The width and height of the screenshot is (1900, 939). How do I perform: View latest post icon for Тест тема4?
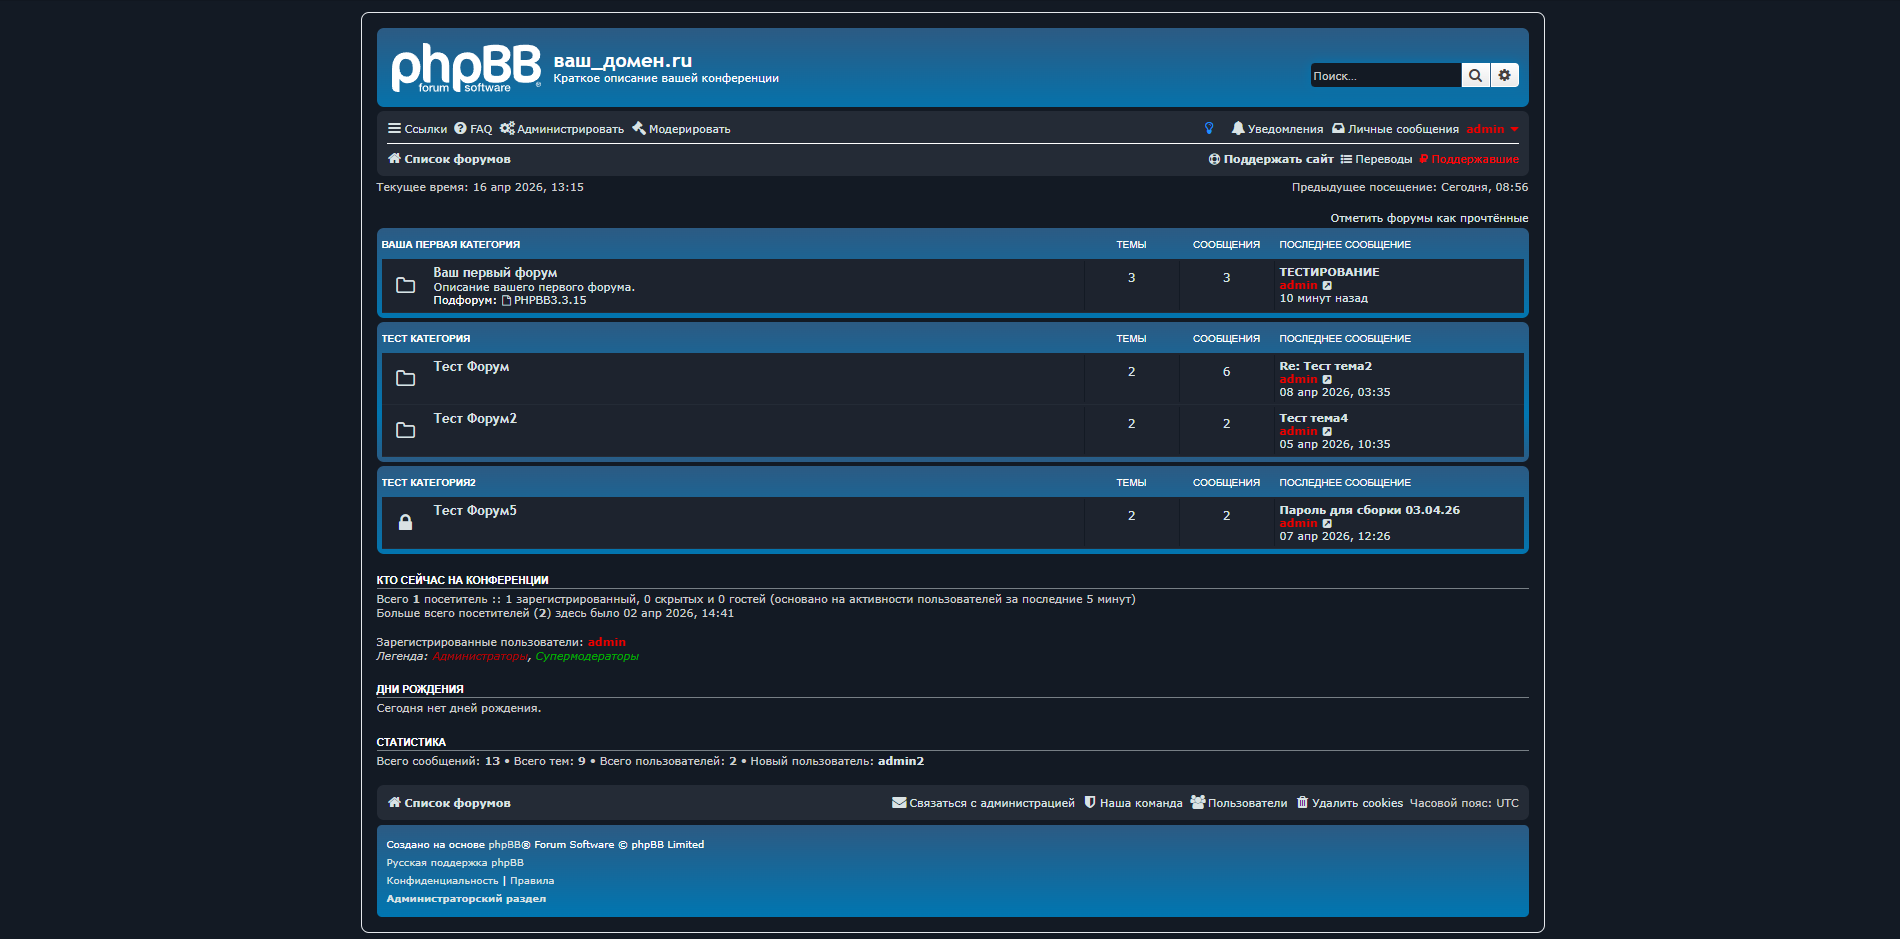click(1327, 432)
